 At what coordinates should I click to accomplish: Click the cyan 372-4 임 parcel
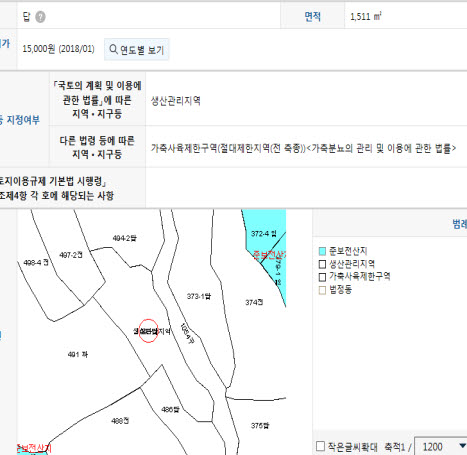coord(264,234)
